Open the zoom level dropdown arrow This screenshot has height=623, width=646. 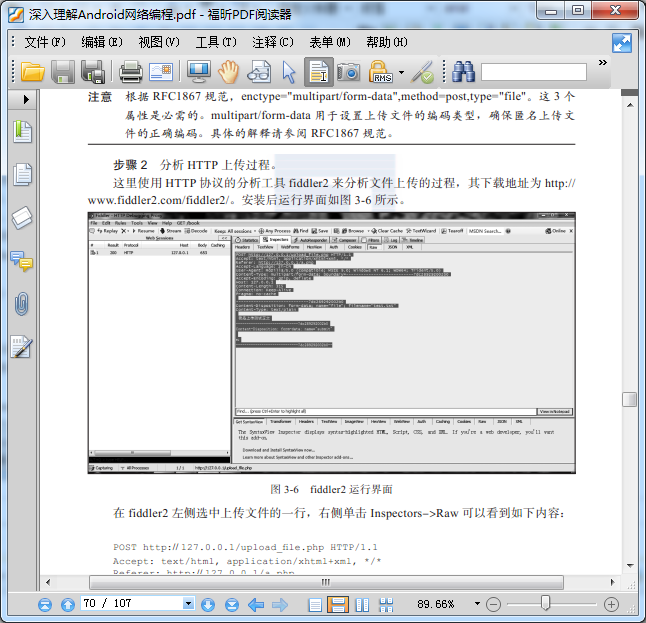(x=477, y=604)
